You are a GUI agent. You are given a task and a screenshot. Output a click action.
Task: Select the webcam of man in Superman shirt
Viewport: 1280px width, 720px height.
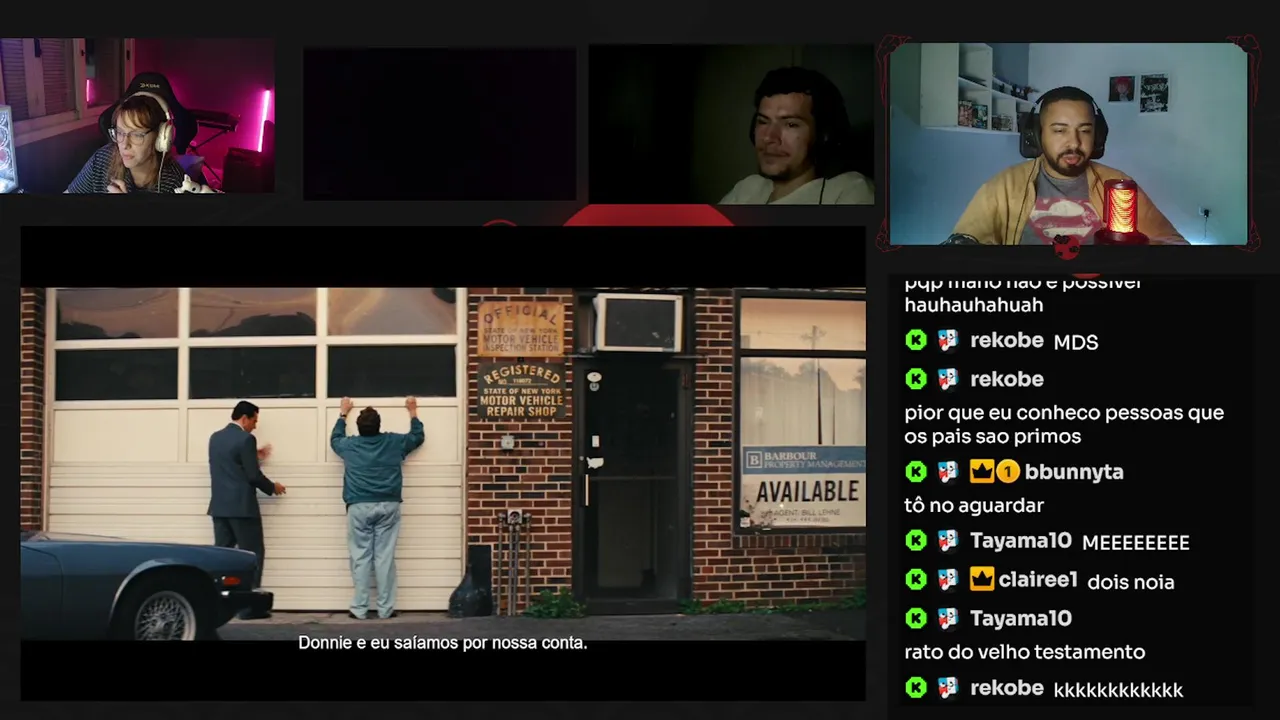coord(1068,144)
